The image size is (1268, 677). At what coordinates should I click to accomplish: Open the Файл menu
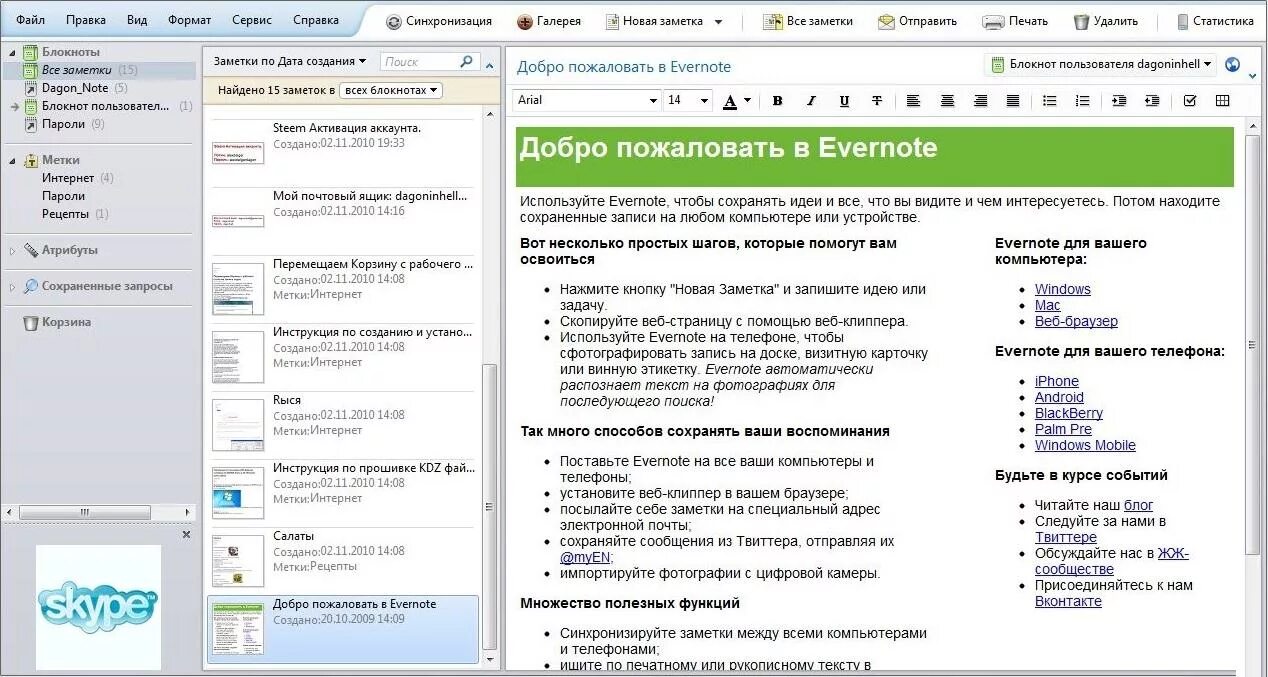coord(30,20)
